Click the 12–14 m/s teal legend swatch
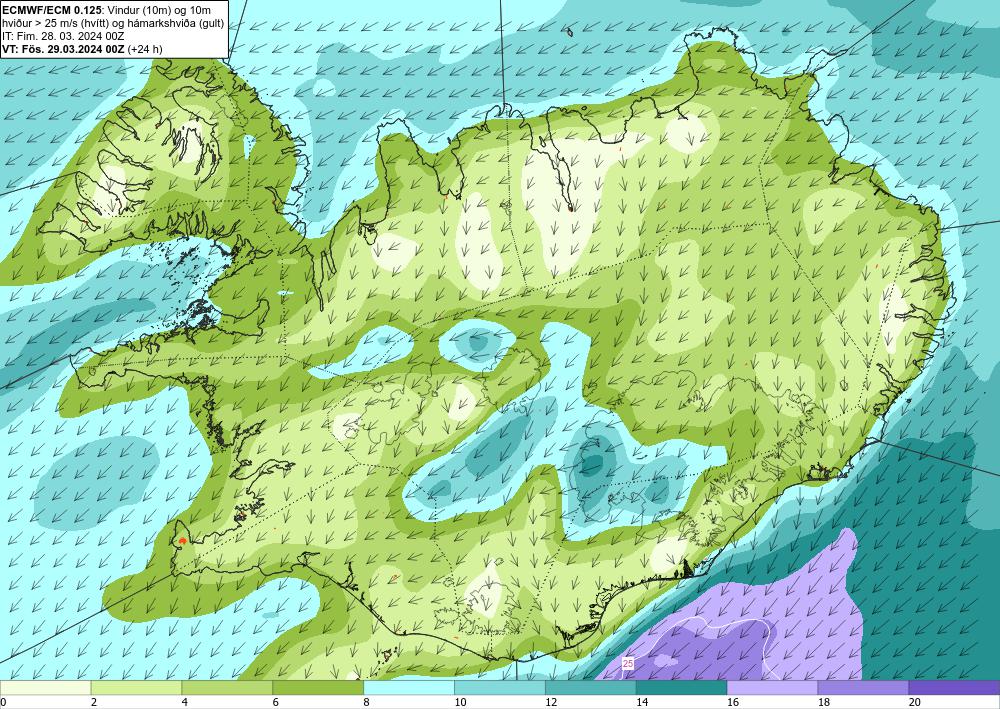This screenshot has width=1000, height=709. point(591,688)
